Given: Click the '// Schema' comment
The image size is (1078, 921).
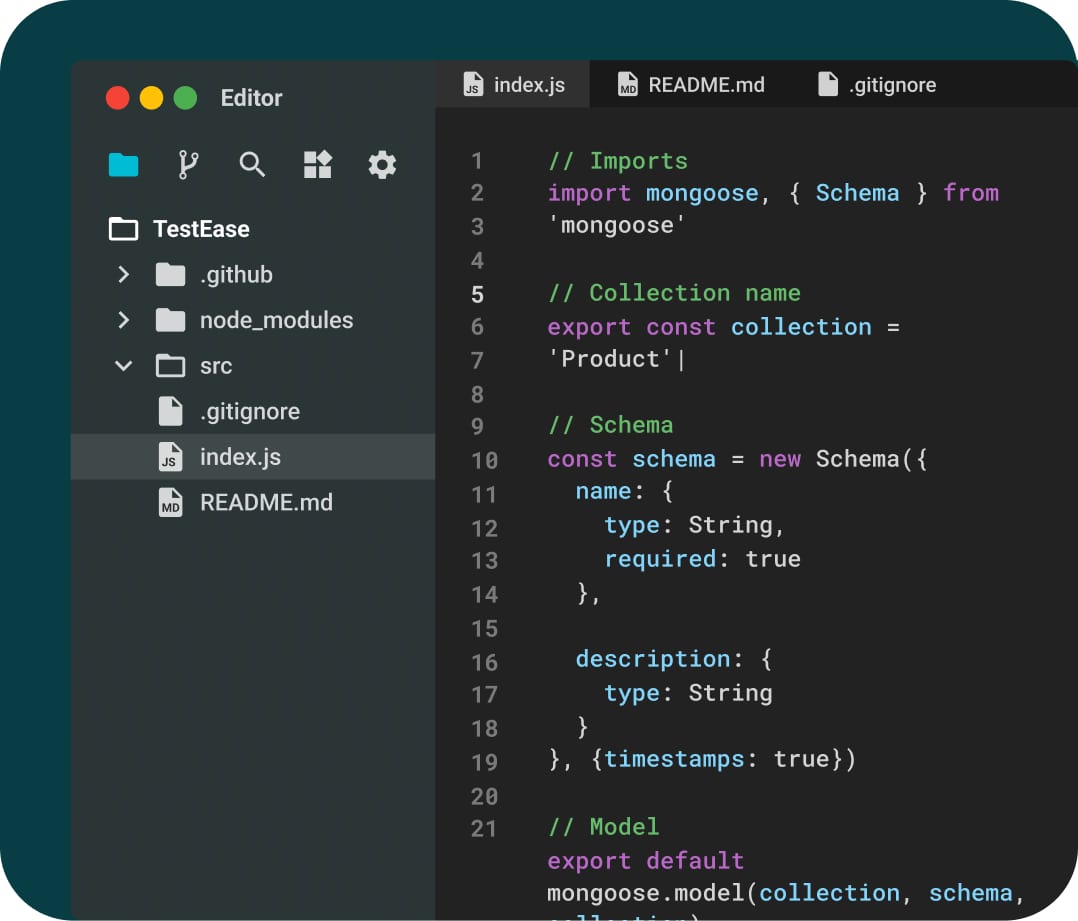Looking at the screenshot, I should [610, 425].
